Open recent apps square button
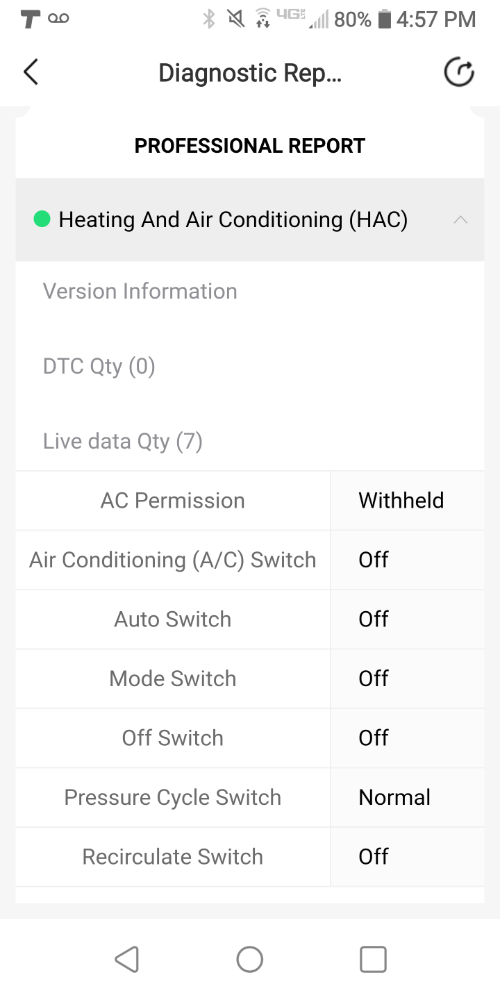500x1000 pixels. [373, 959]
